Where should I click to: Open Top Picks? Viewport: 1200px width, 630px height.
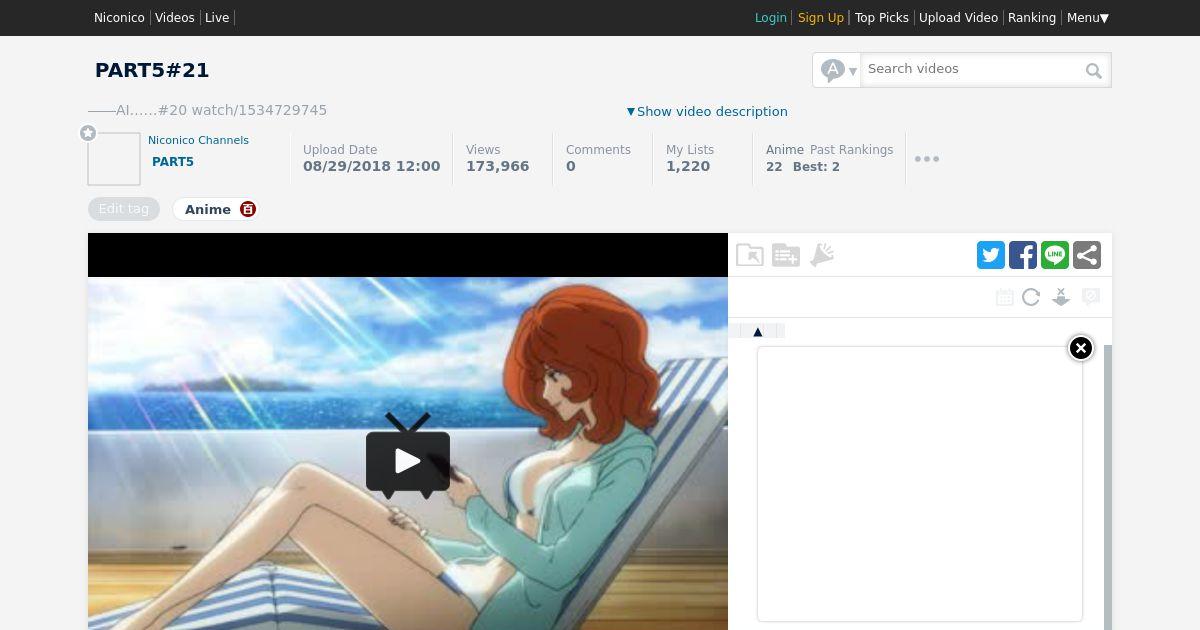coord(882,17)
